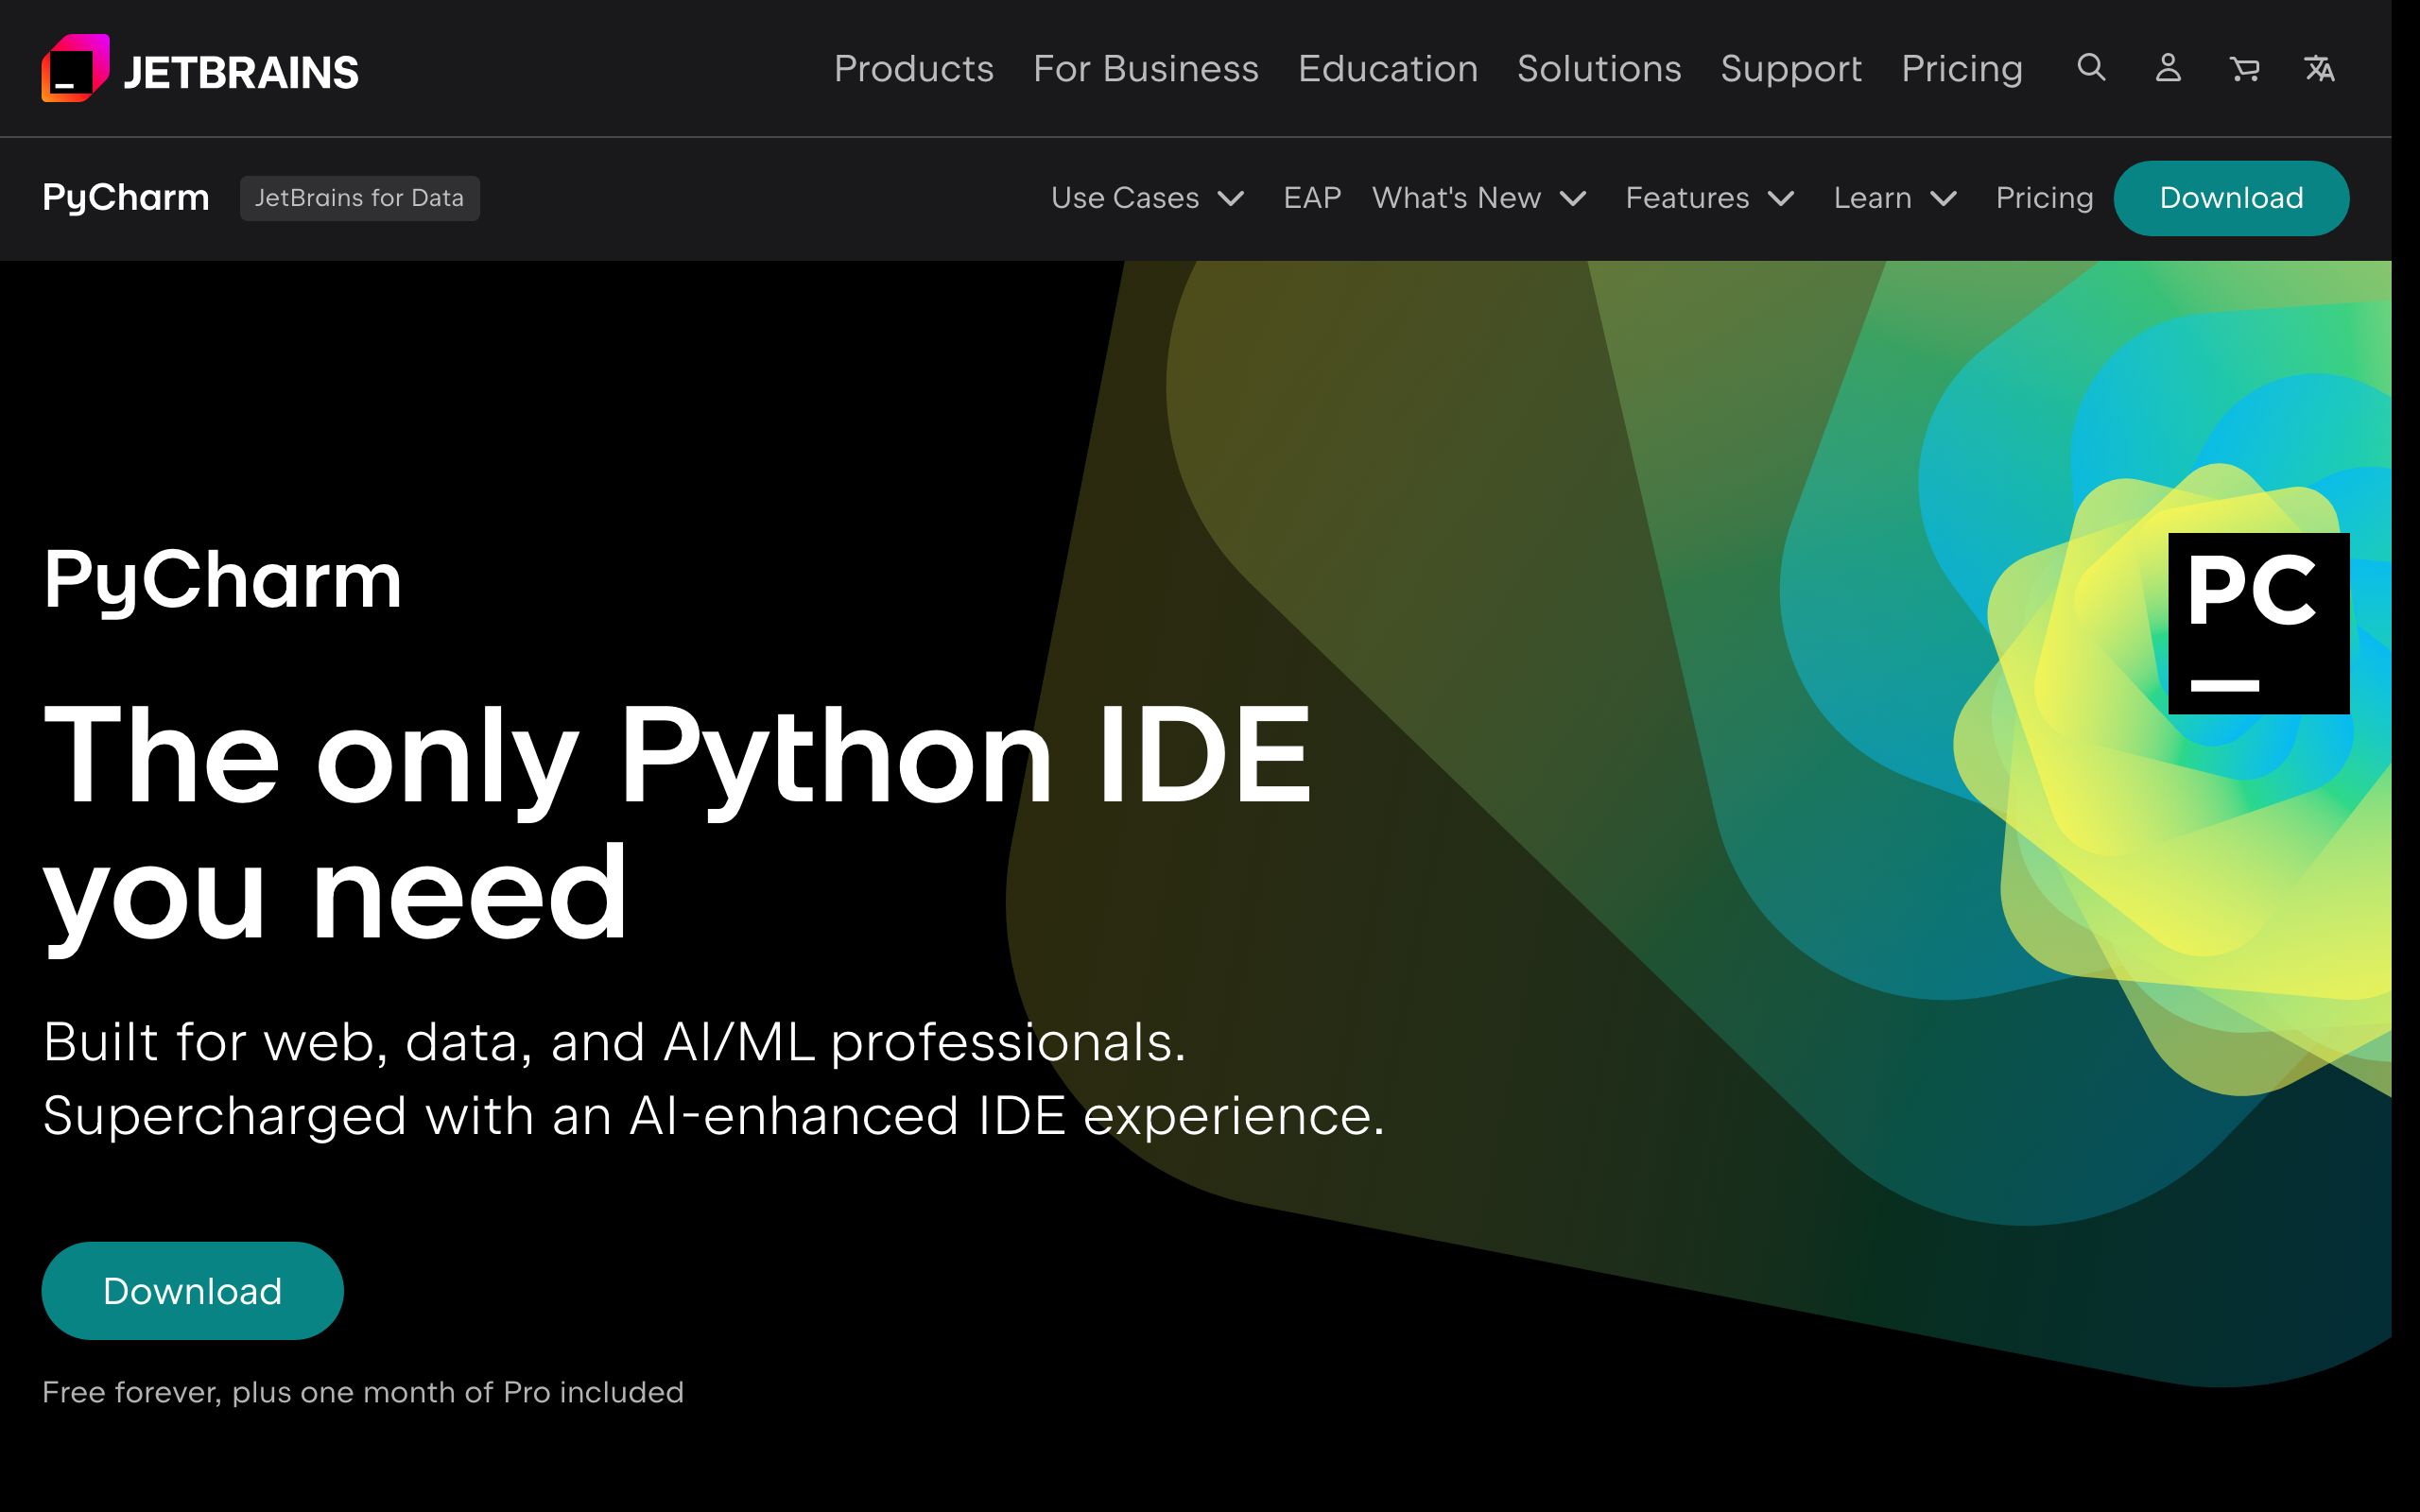Viewport: 2420px width, 1512px height.
Task: Open the shopping cart icon
Action: [2244, 68]
